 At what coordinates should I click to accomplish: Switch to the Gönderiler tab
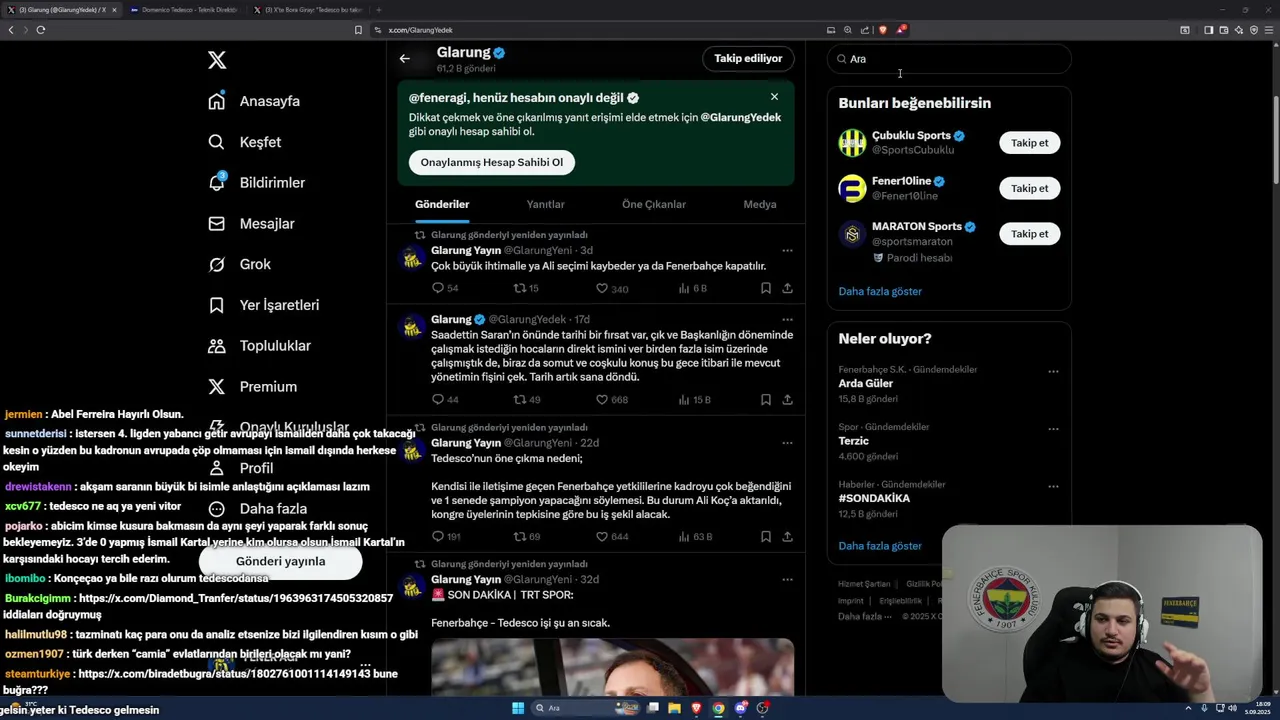pos(442,204)
